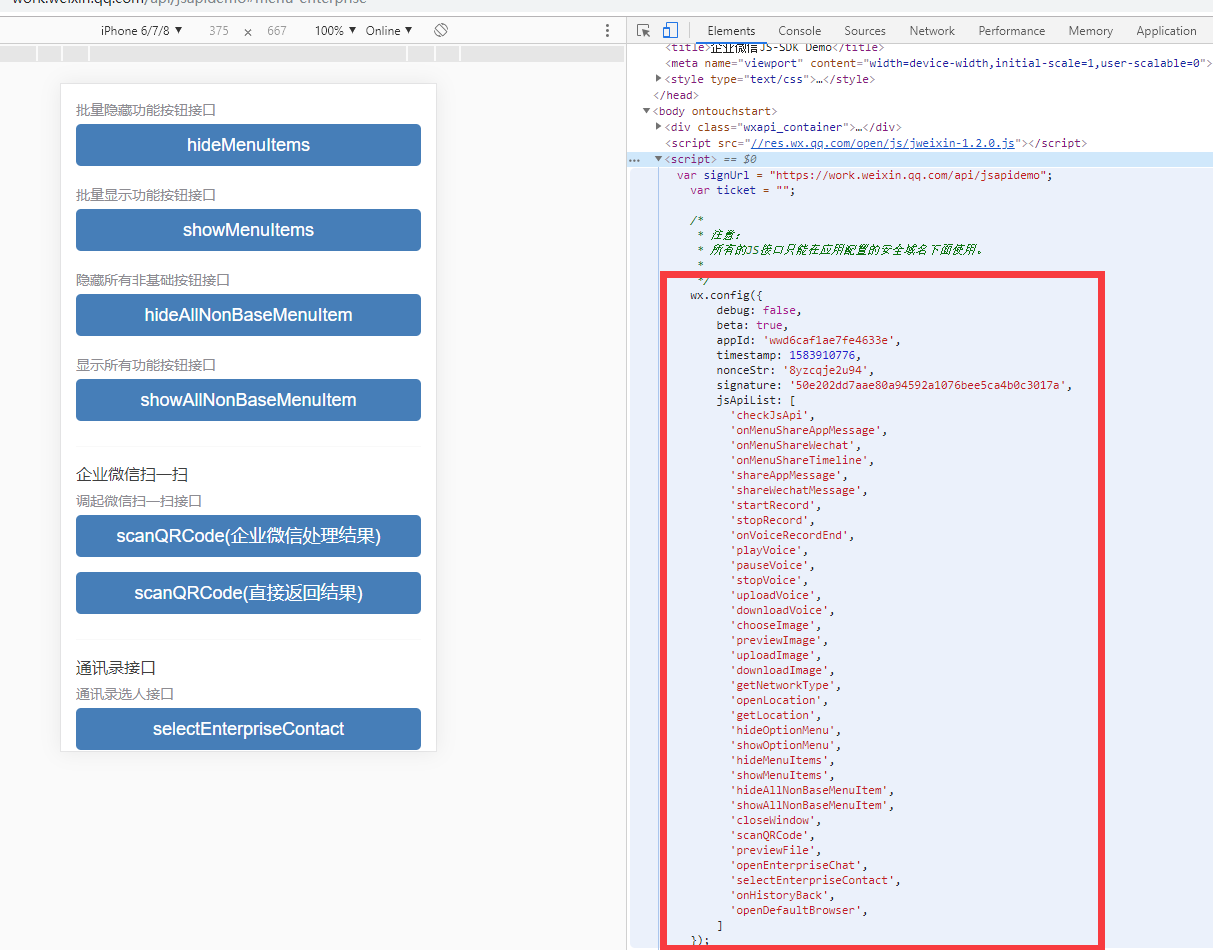1213x950 pixels.
Task: Click the signature value string
Action: 930,385
